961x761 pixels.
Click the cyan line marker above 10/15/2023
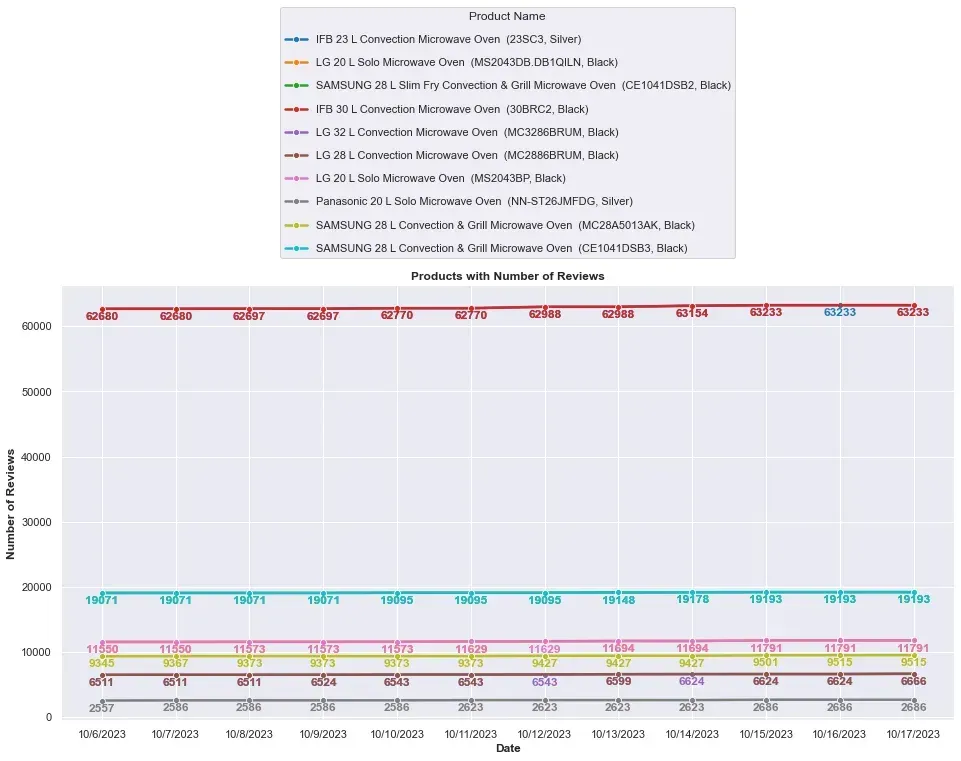[x=766, y=593]
